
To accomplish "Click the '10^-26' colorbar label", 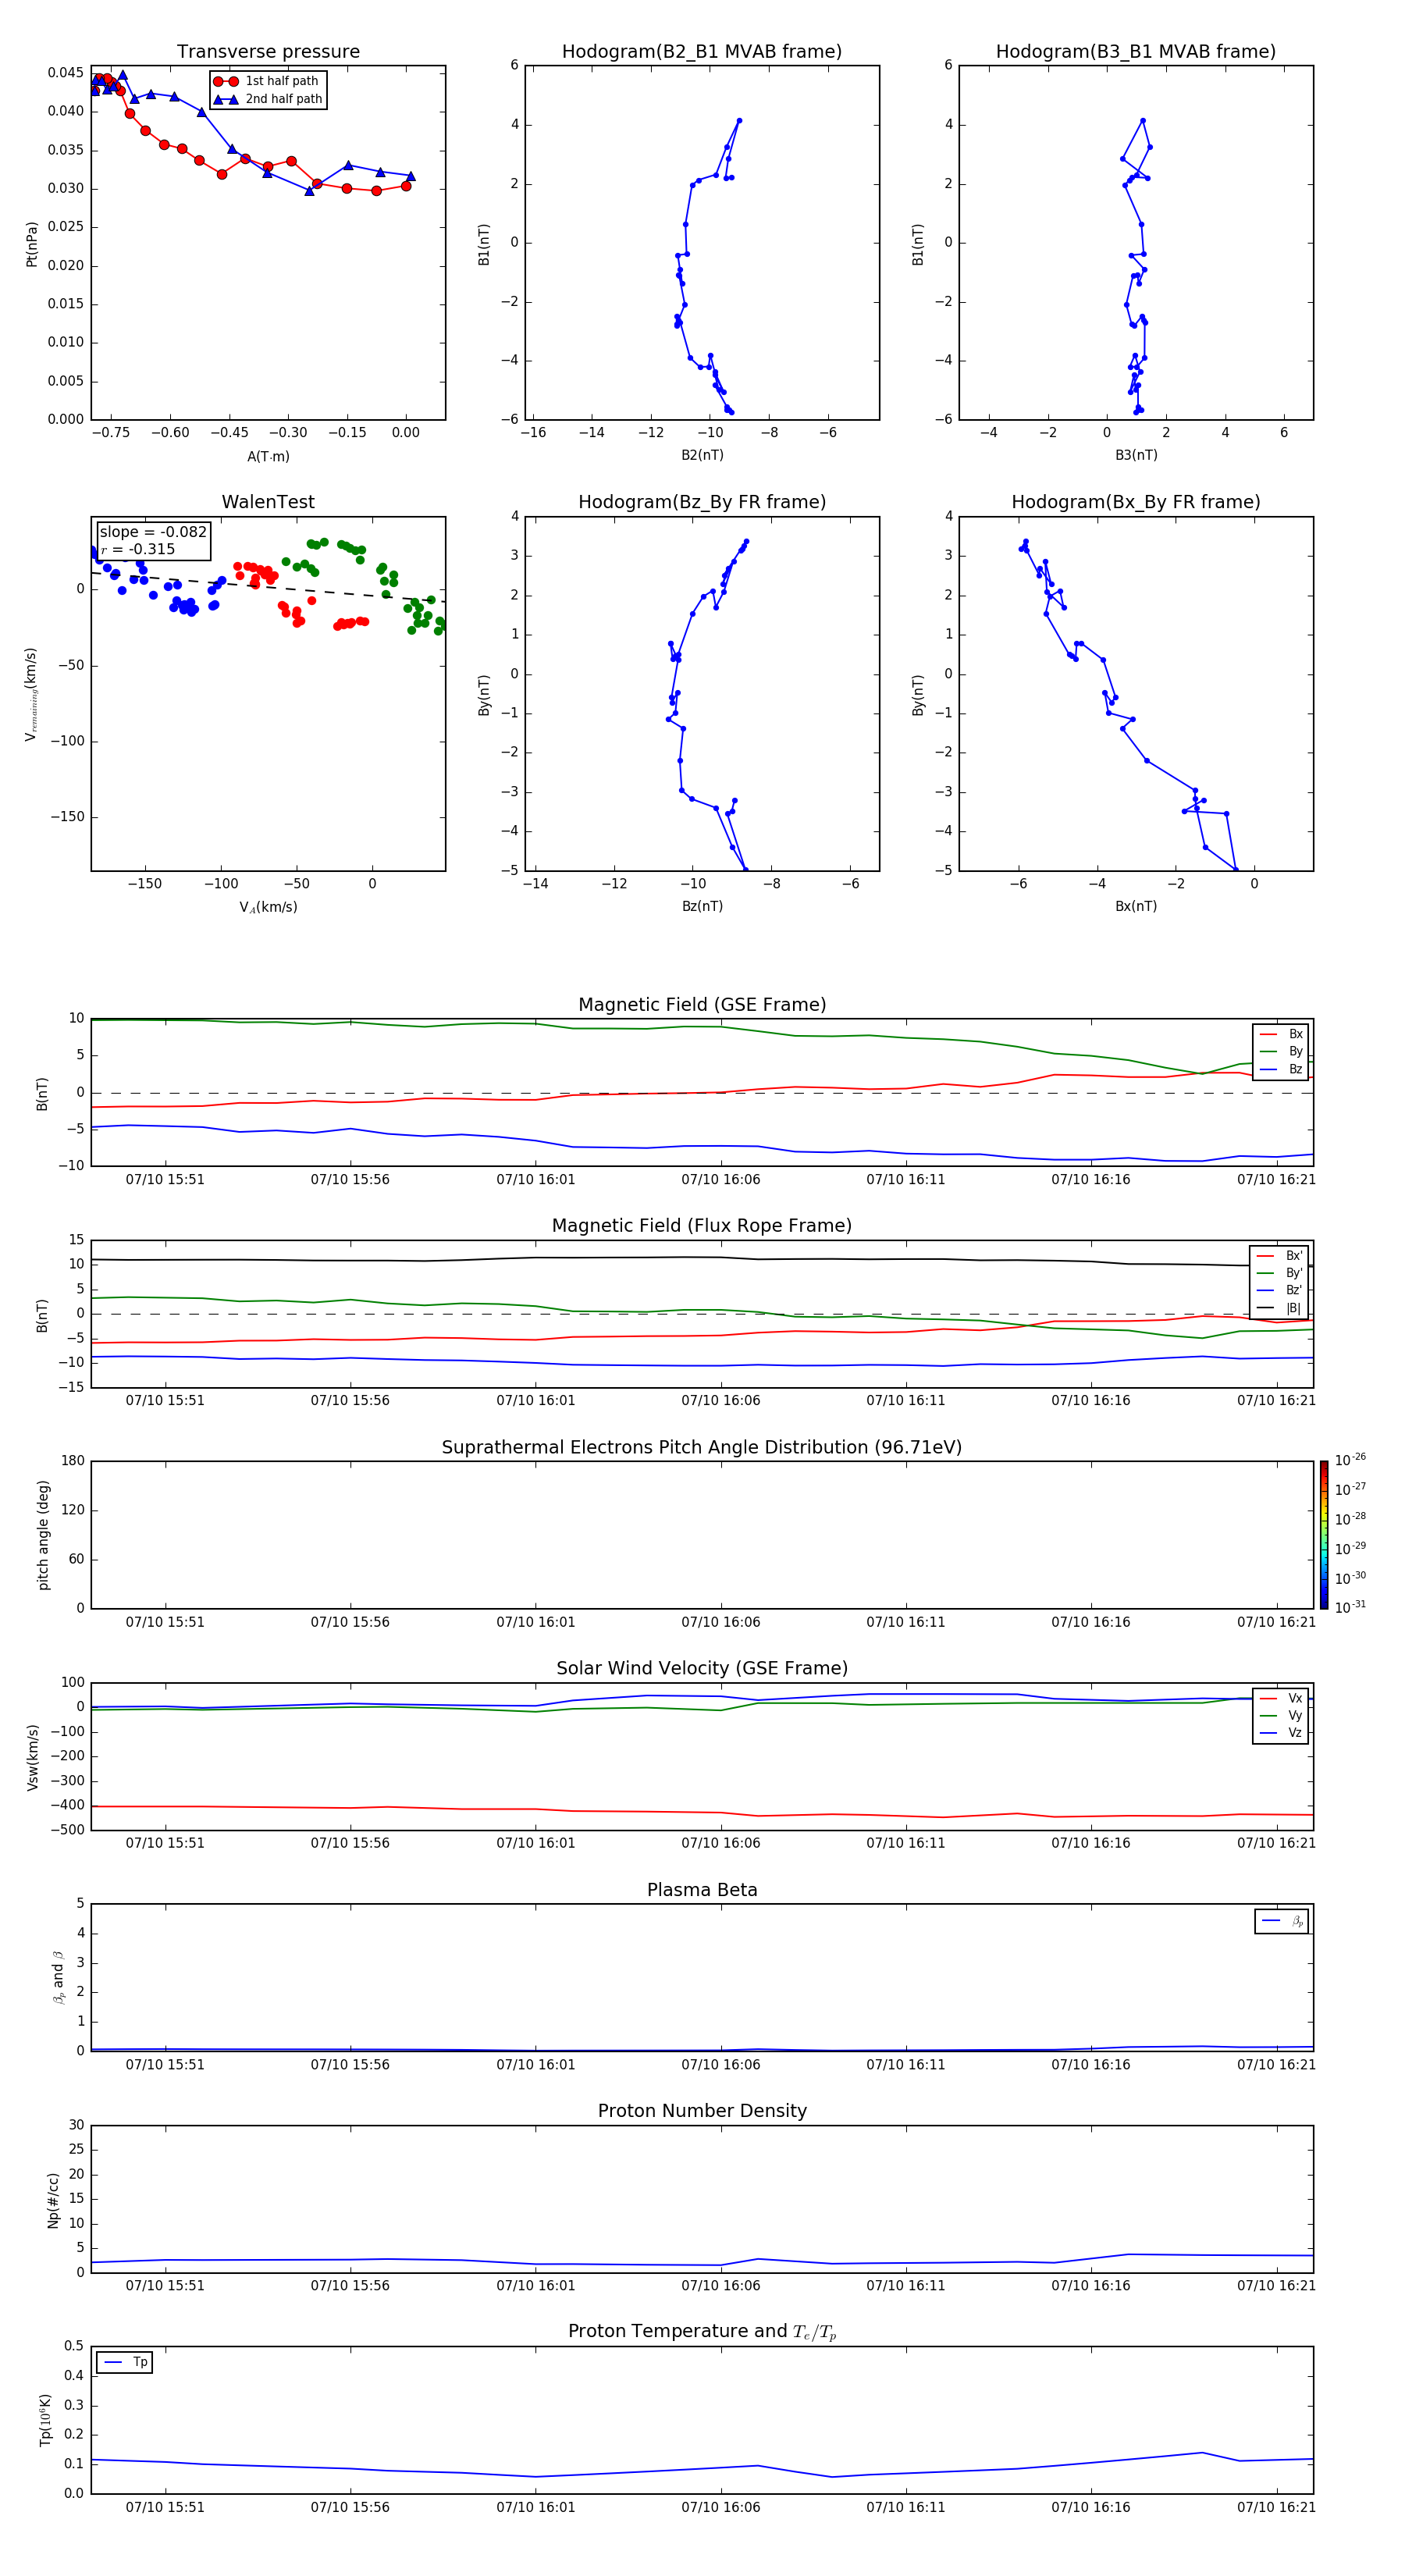I will click(x=1350, y=1460).
